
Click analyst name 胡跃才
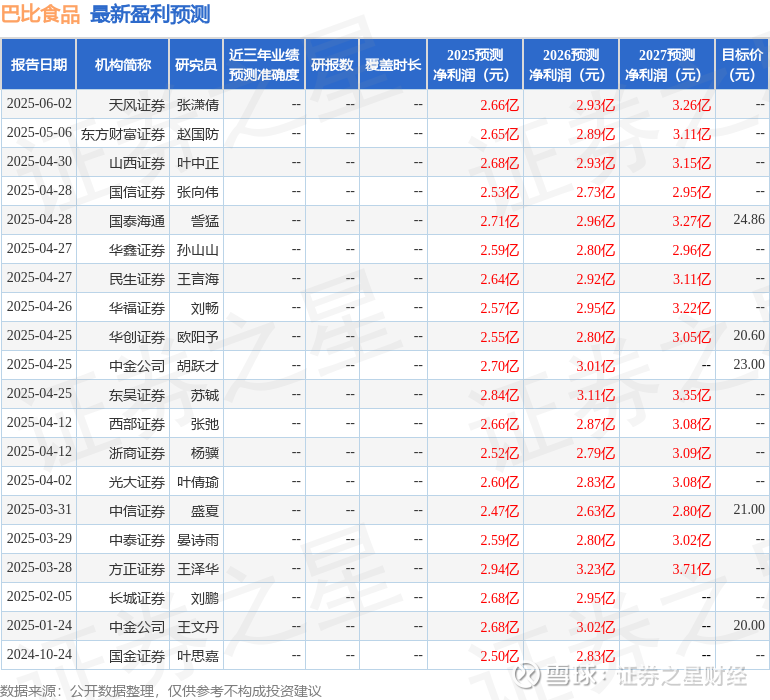[197, 366]
